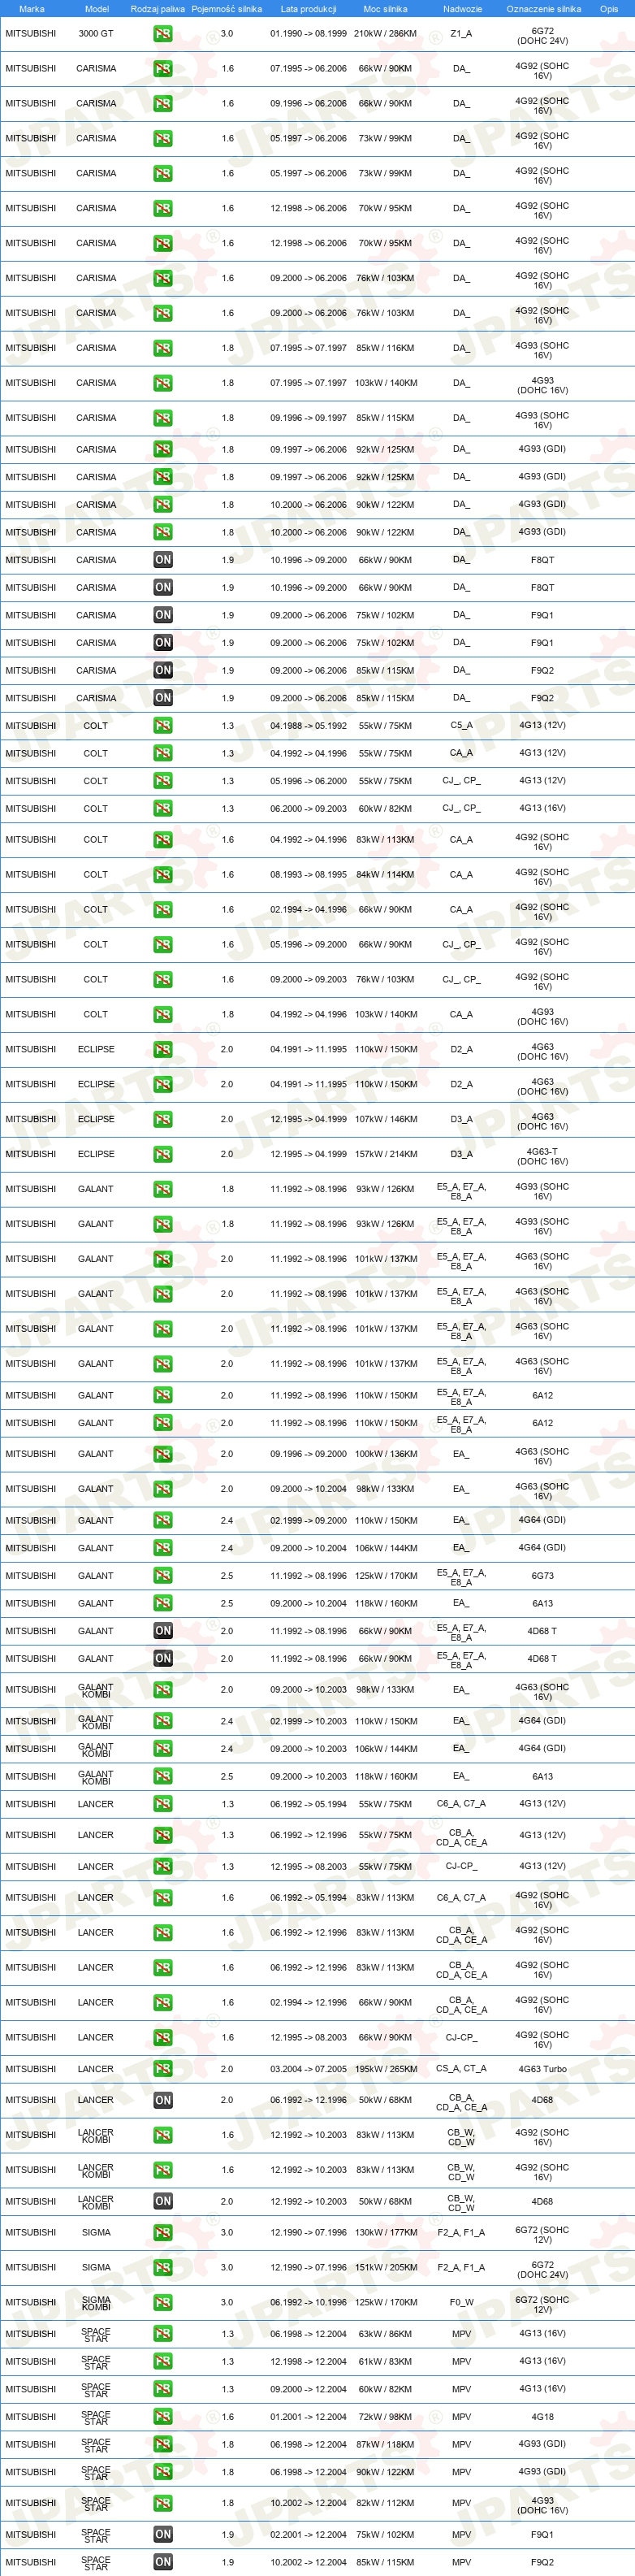
Task: Click the '210kW / 286KM' power cell
Action: click(385, 34)
